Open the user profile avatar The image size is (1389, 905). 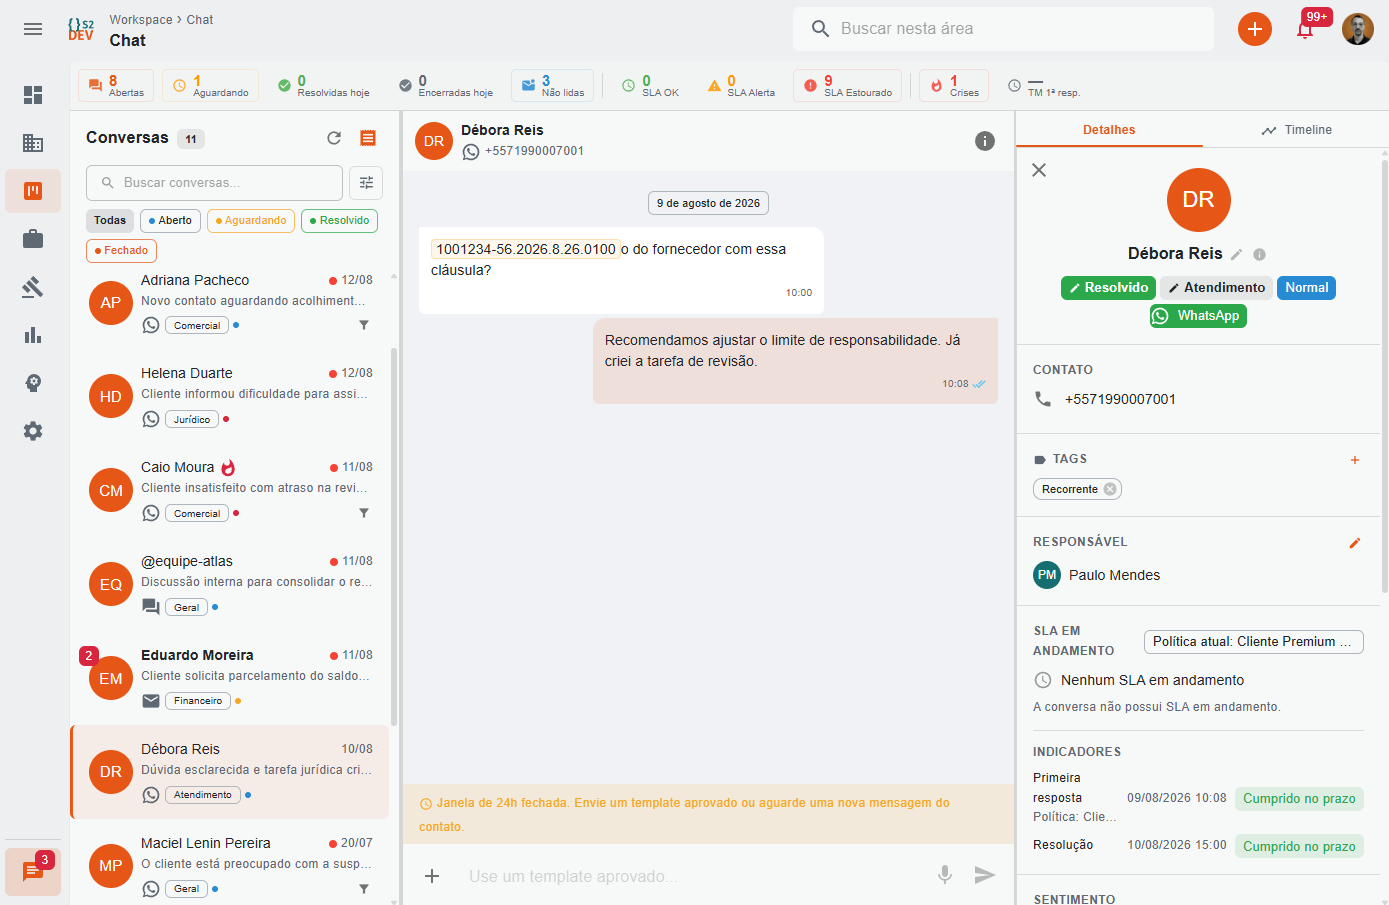pyautogui.click(x=1358, y=29)
